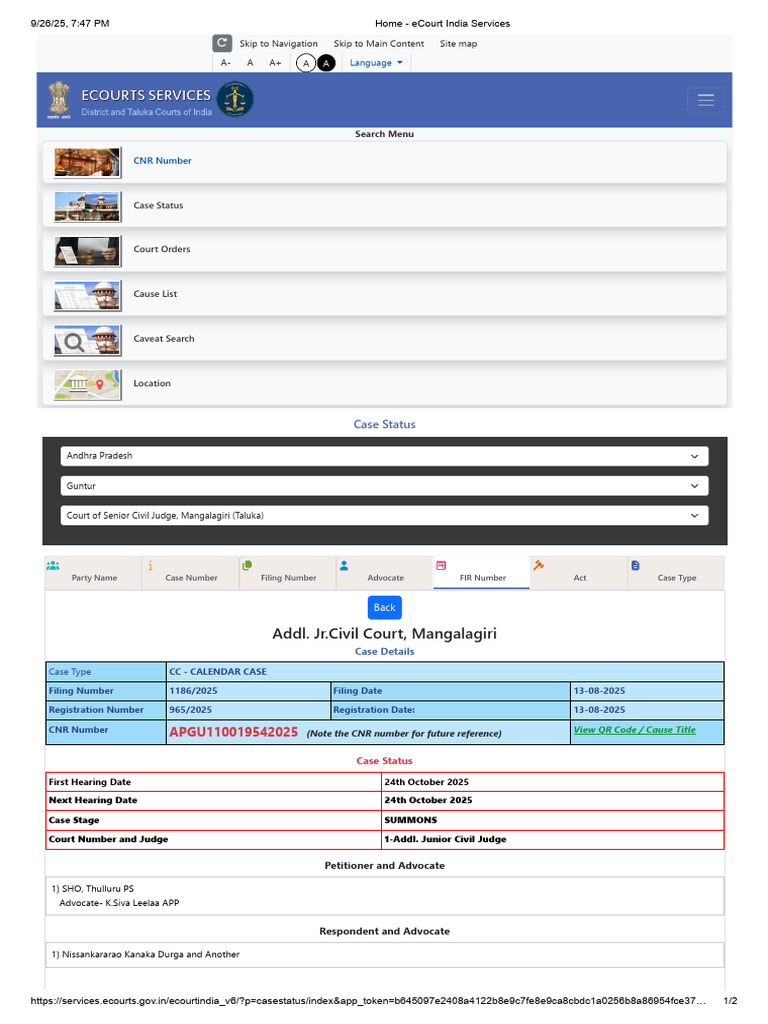
Task: Increase font size with A+
Action: [275, 63]
